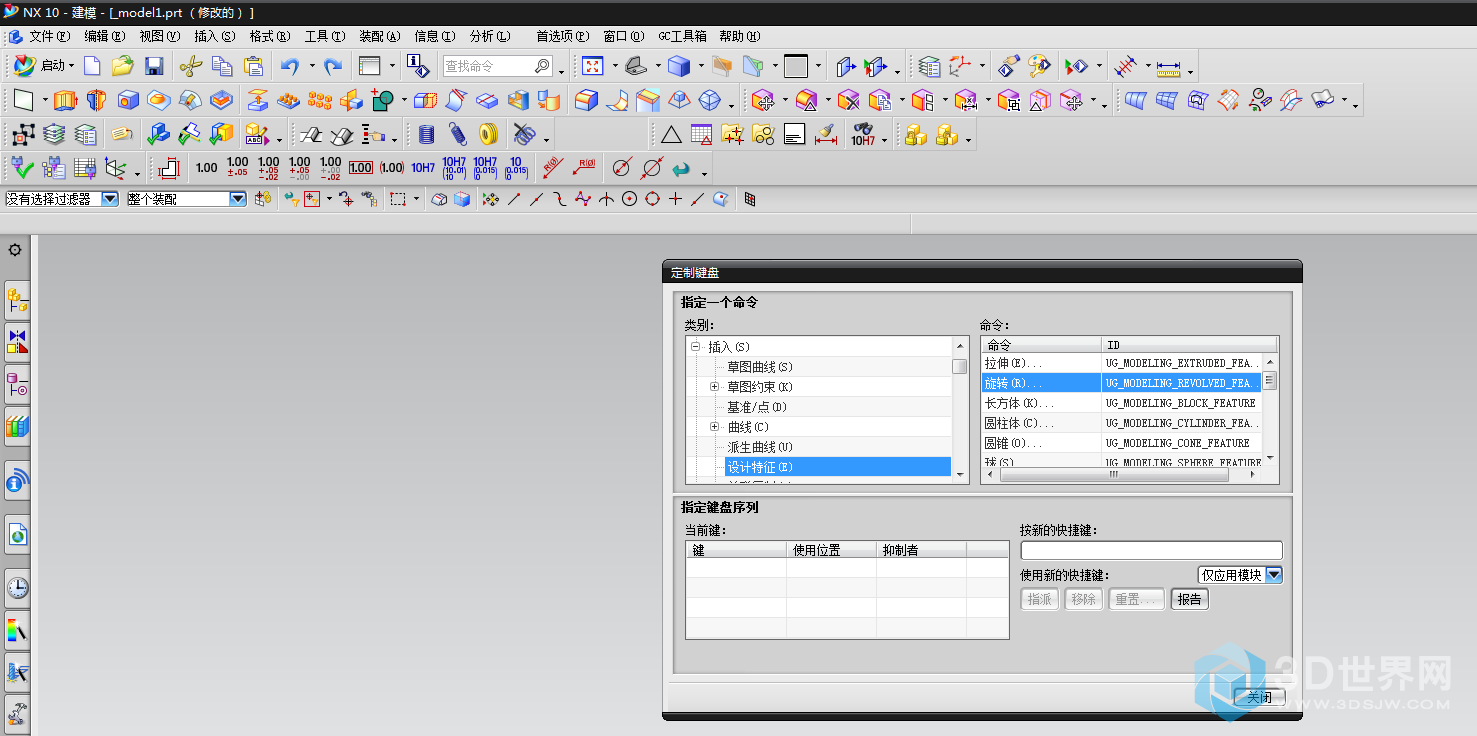Open the undo history dropdown arrow

311,66
